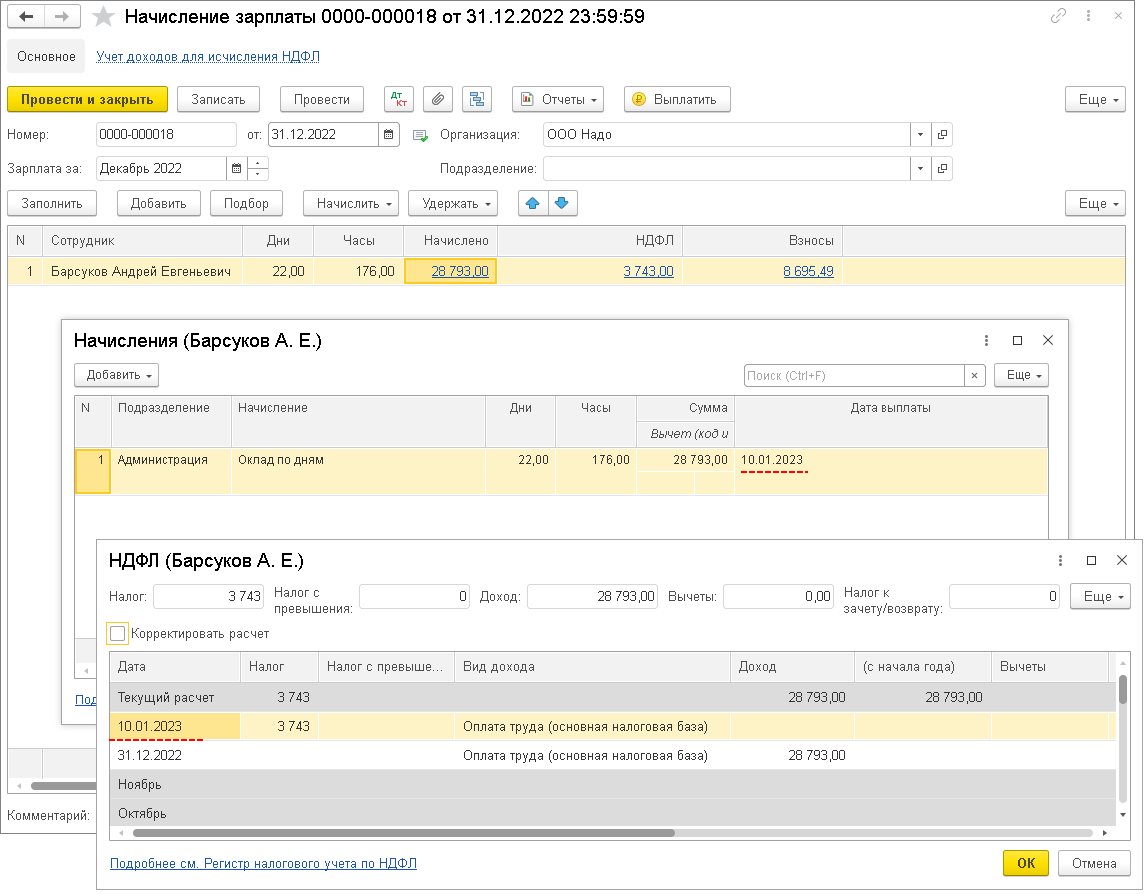1148x894 pixels.
Task: Move employee row up with blue arrow
Action: point(533,204)
